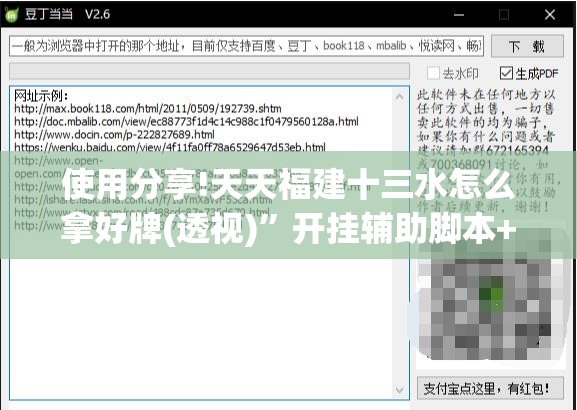Click the 豆丁当当 app icon in title bar

point(11,15)
